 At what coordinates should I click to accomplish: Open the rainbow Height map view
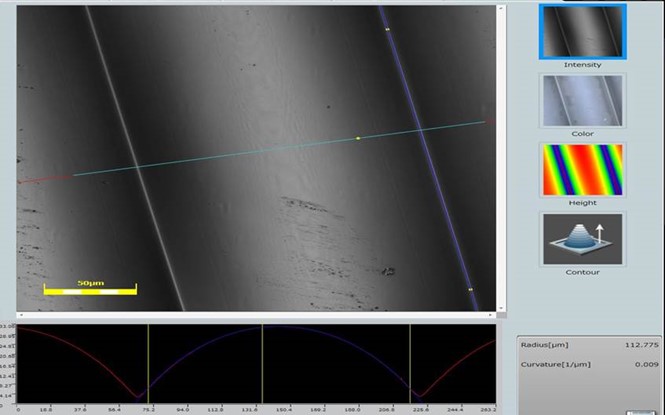[x=582, y=169]
